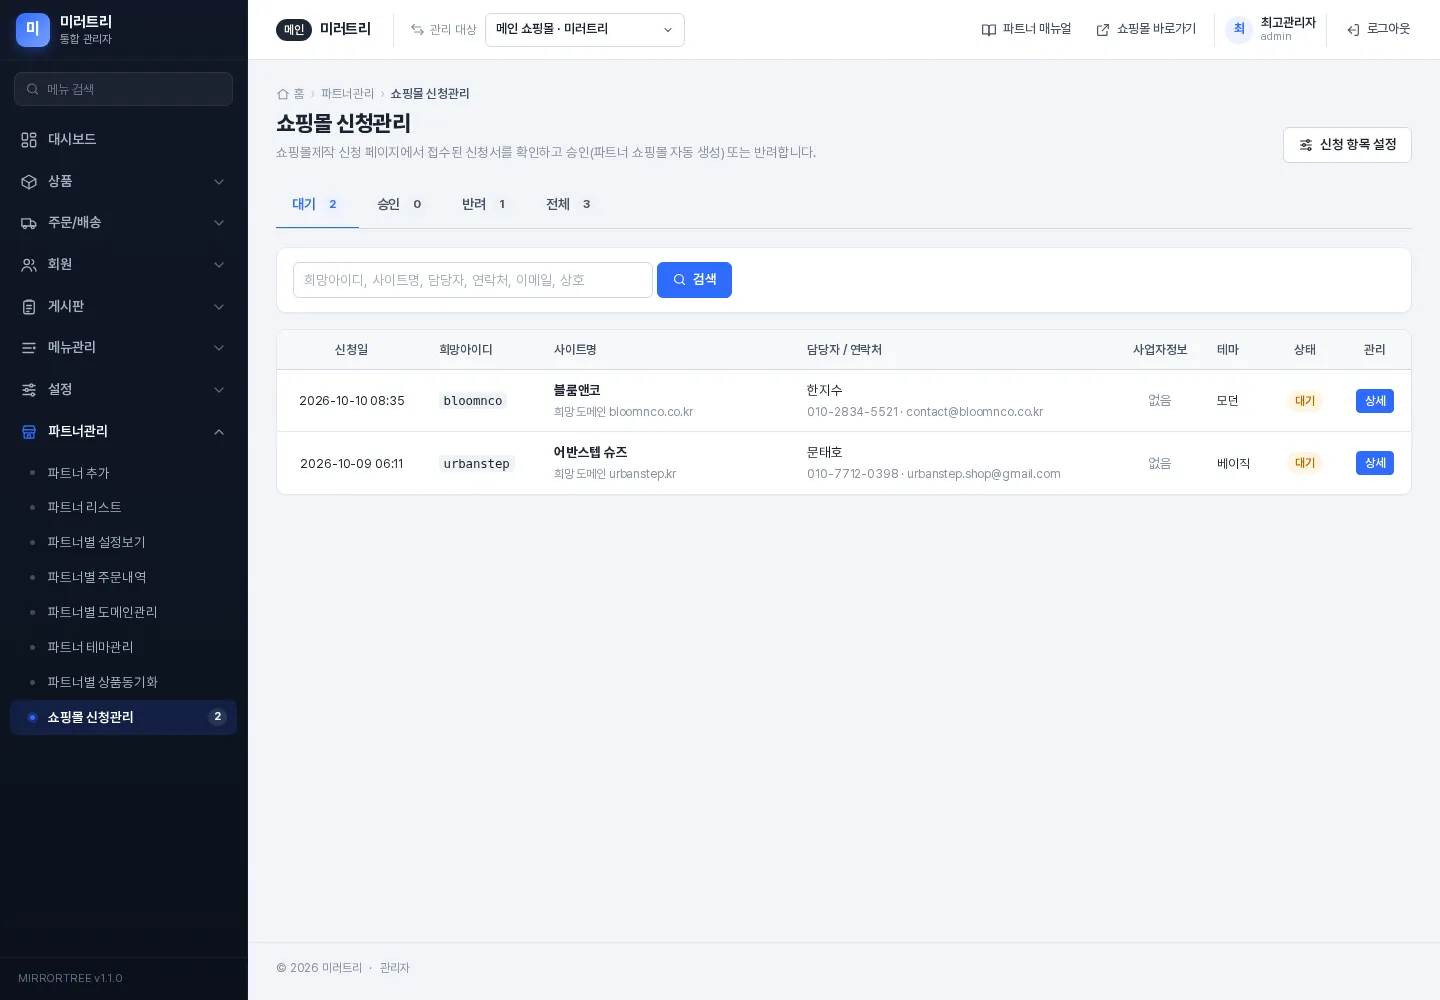Click the 쇼핑몰 바로가기 external link icon
1440x1000 pixels.
point(1103,30)
